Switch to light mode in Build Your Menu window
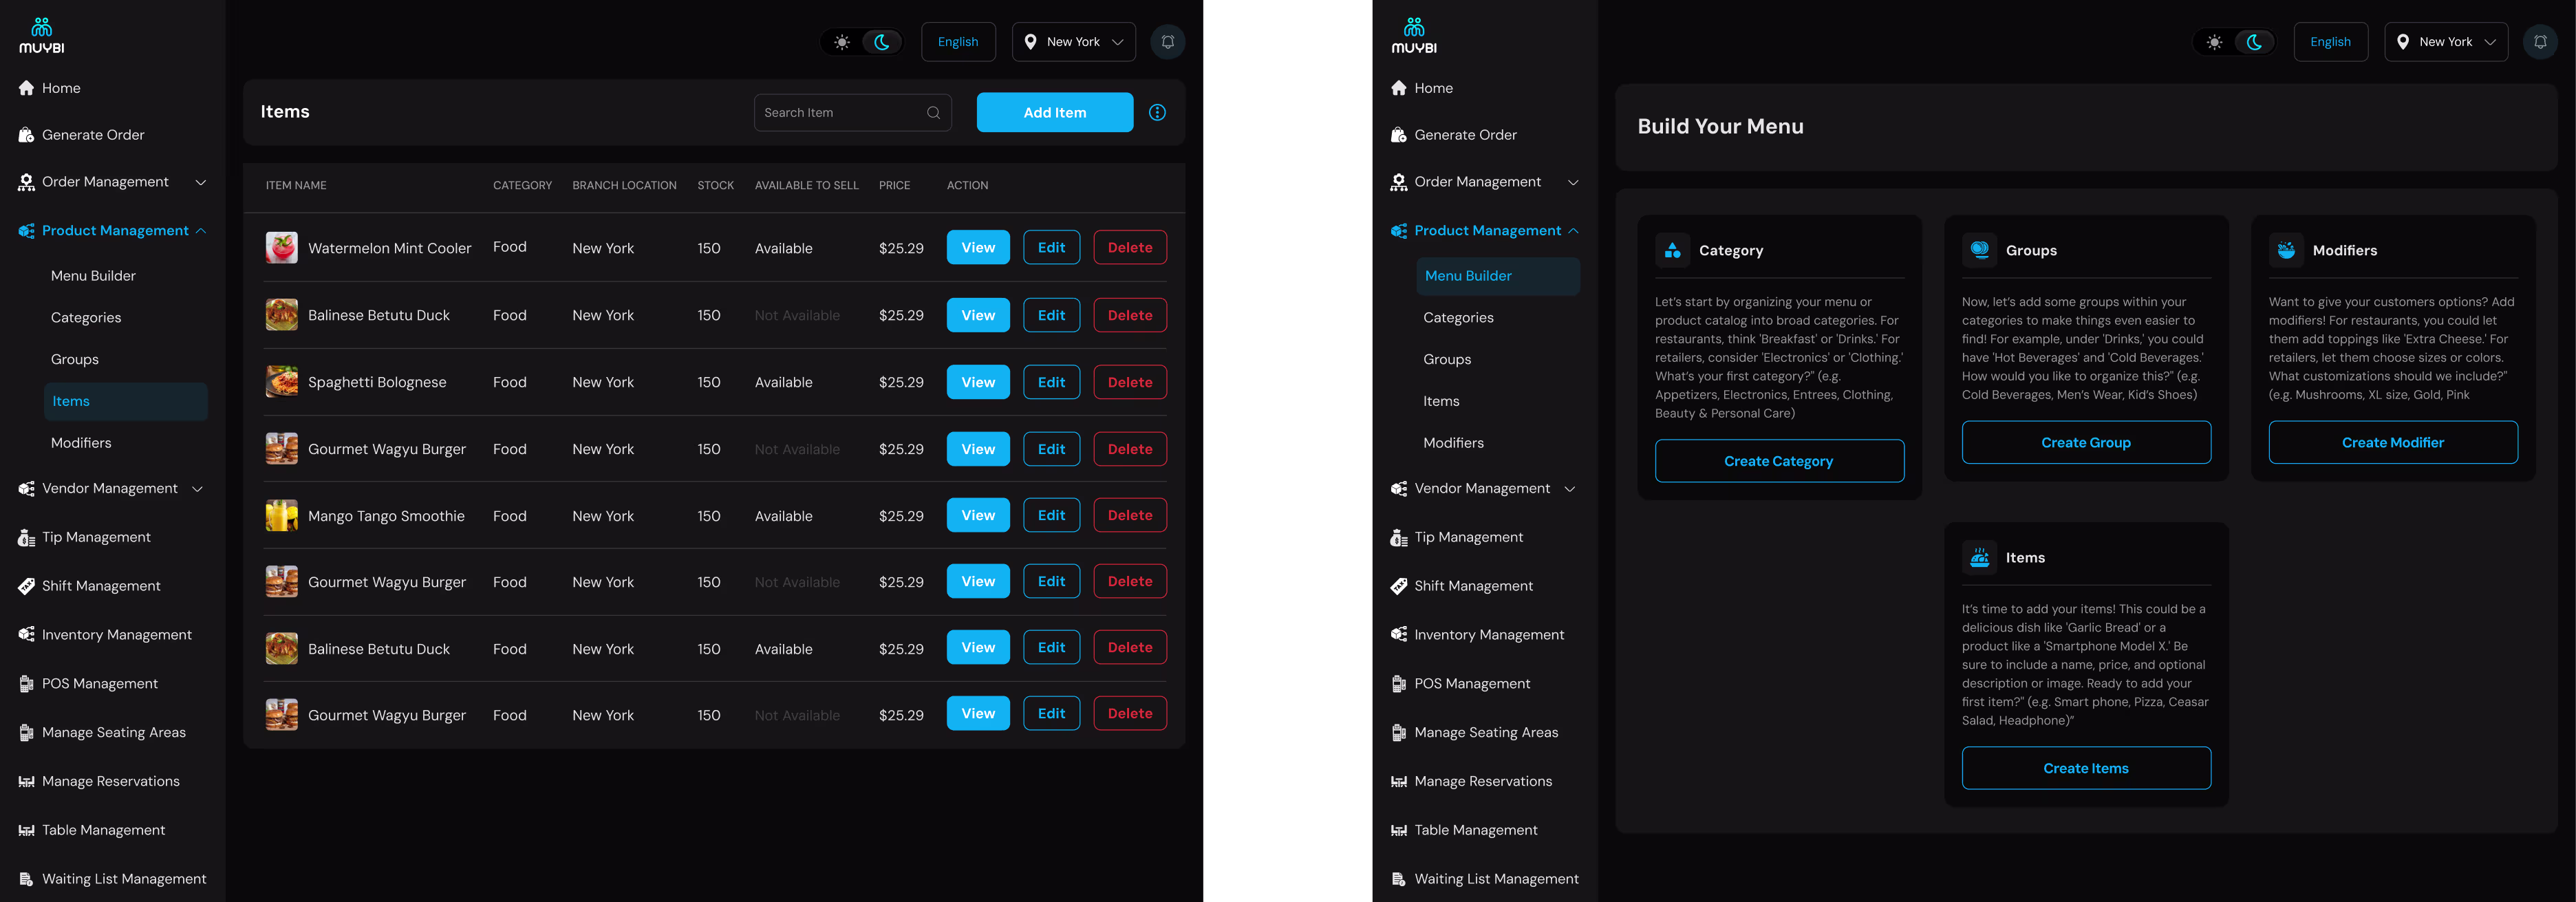This screenshot has width=2576, height=902. coord(2215,42)
